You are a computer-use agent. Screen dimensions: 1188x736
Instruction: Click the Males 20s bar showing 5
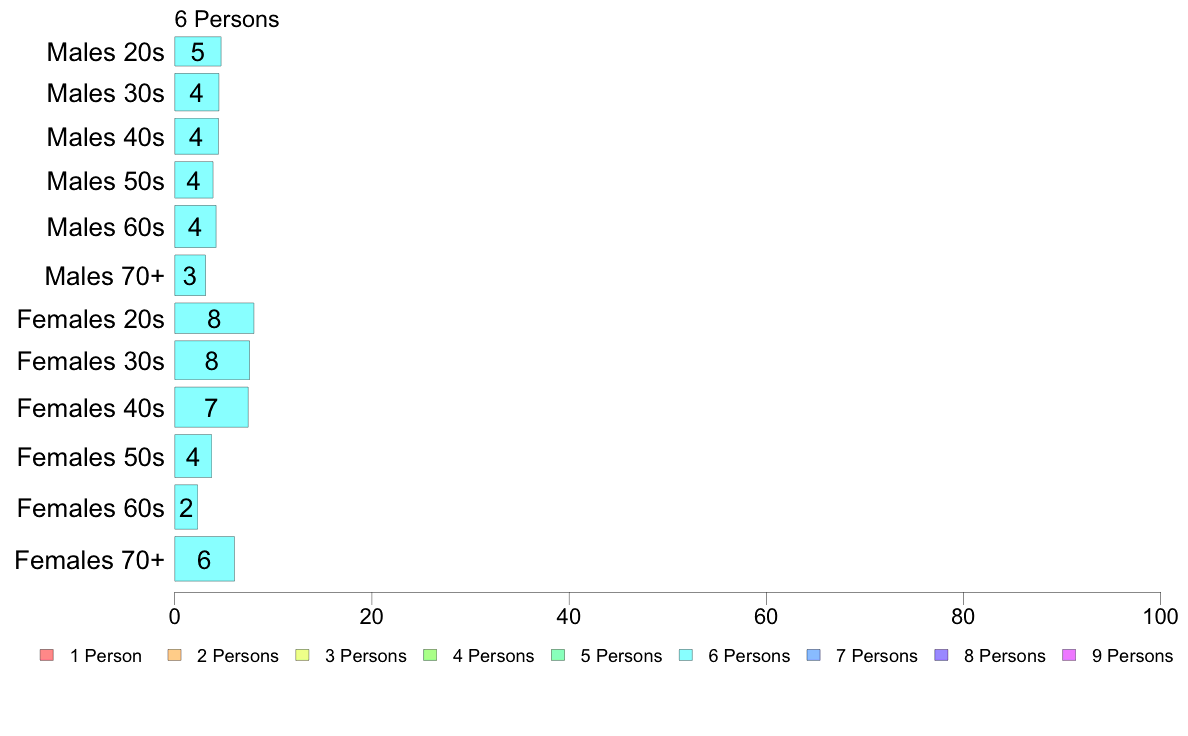point(198,52)
